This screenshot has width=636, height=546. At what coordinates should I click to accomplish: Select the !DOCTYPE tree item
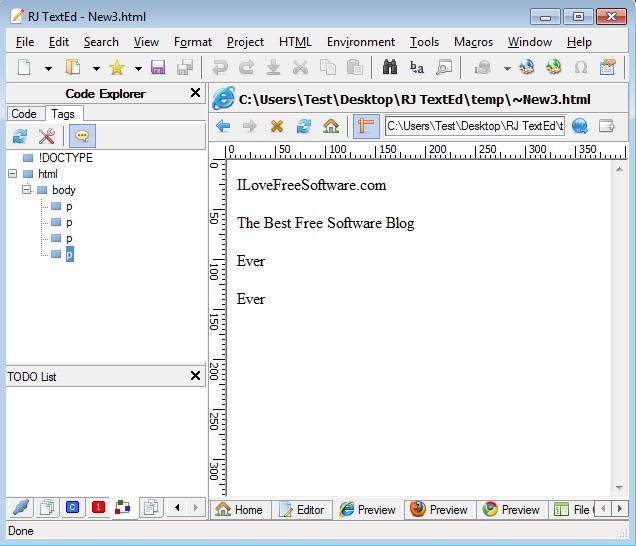(x=65, y=158)
